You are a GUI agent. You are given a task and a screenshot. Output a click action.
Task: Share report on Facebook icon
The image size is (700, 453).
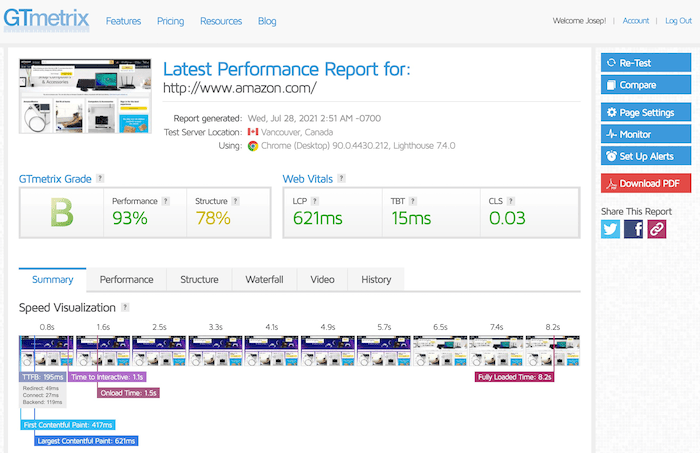click(633, 229)
